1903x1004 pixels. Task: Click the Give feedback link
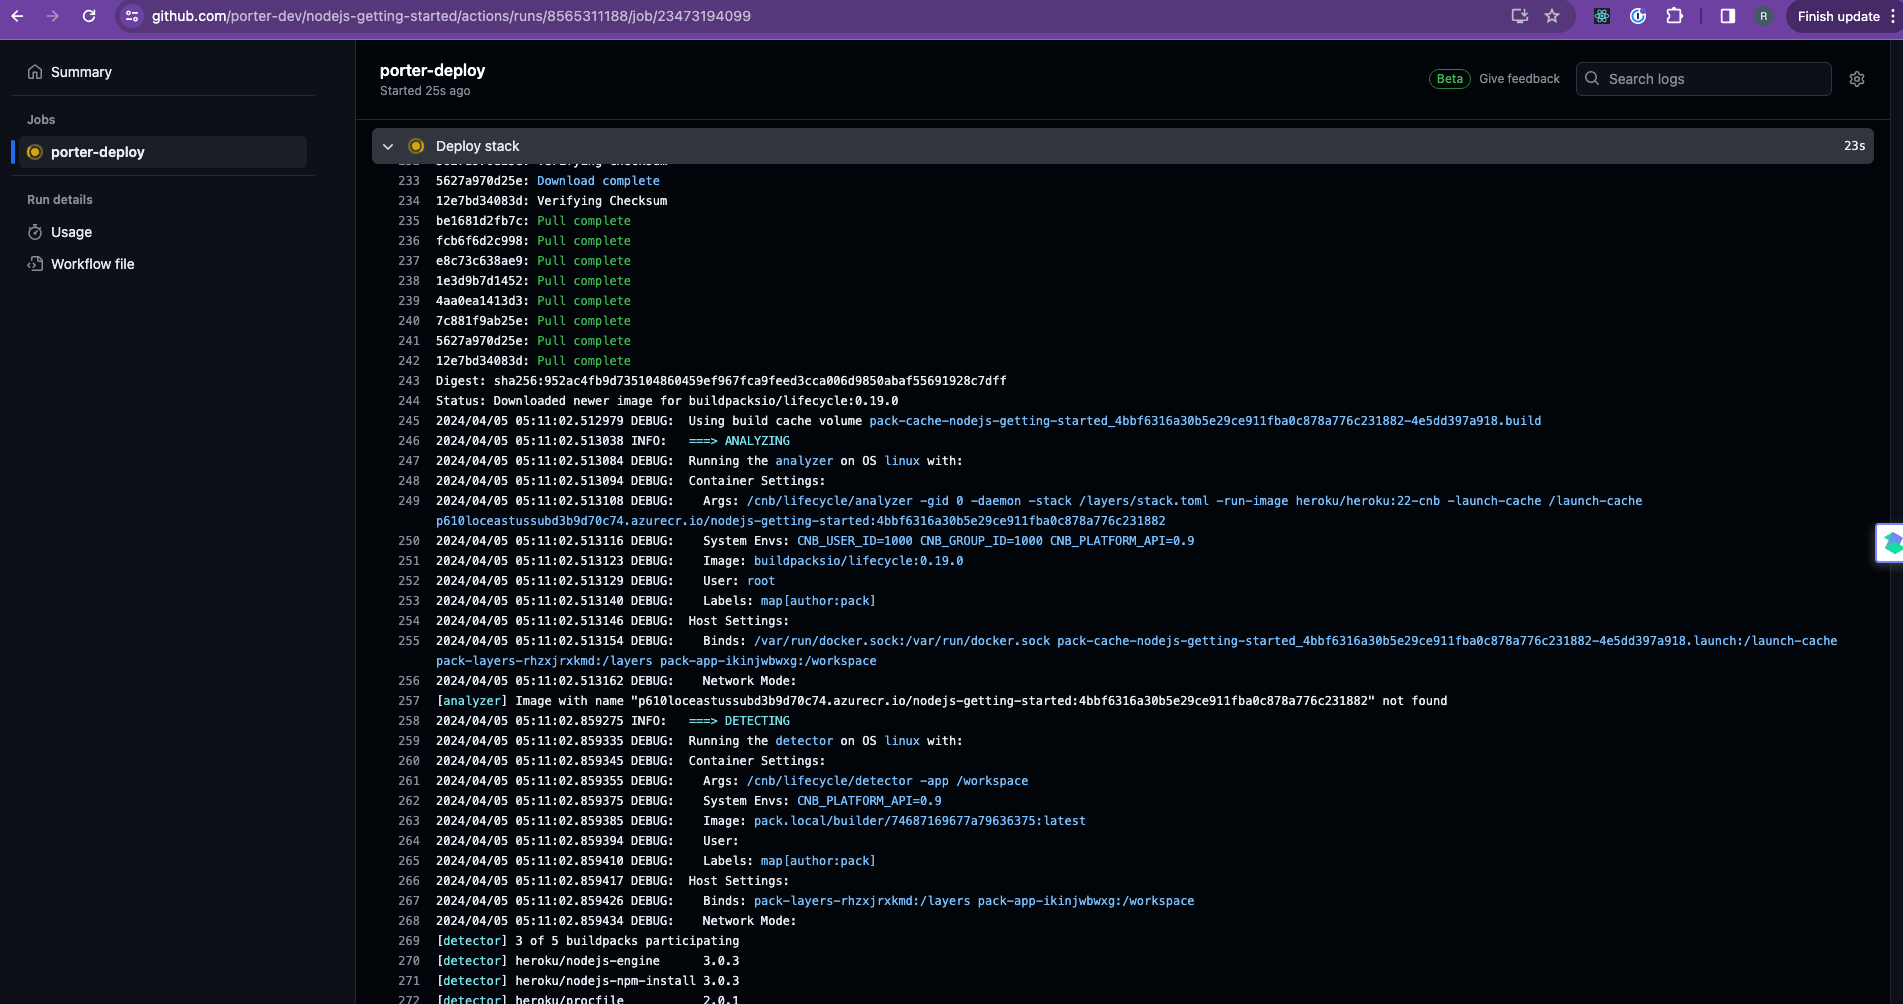(x=1519, y=78)
